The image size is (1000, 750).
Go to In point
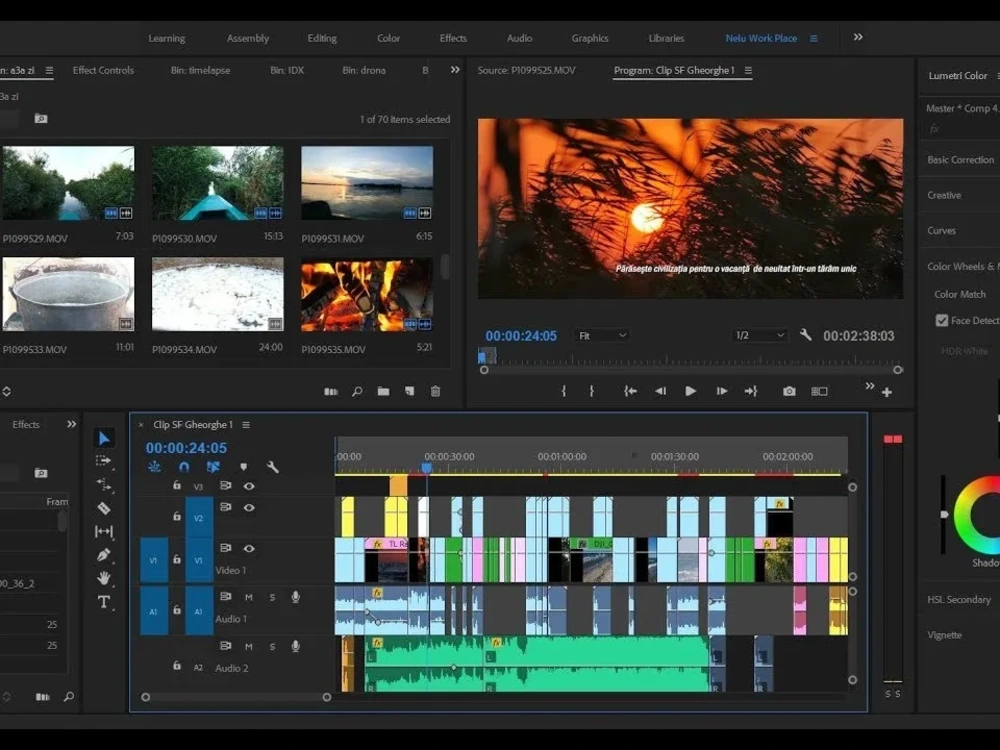(630, 391)
